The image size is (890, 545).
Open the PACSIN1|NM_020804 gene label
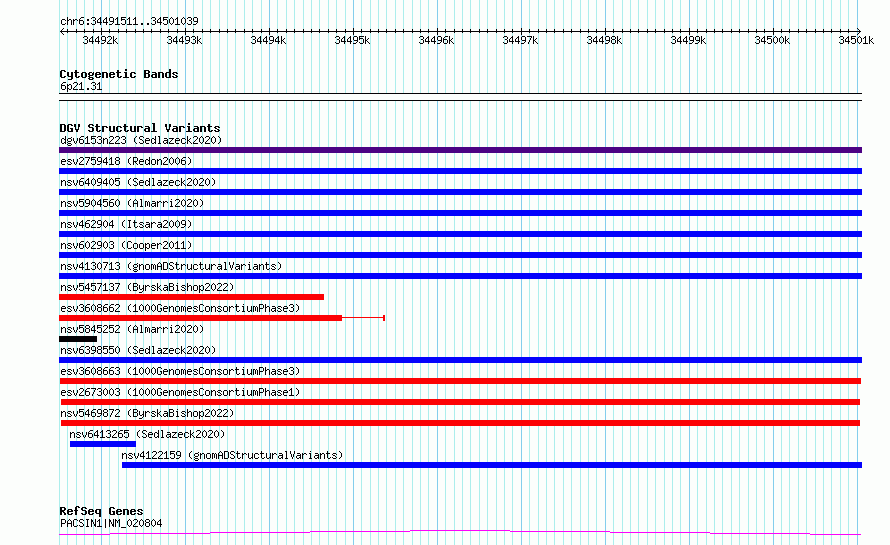point(111,523)
